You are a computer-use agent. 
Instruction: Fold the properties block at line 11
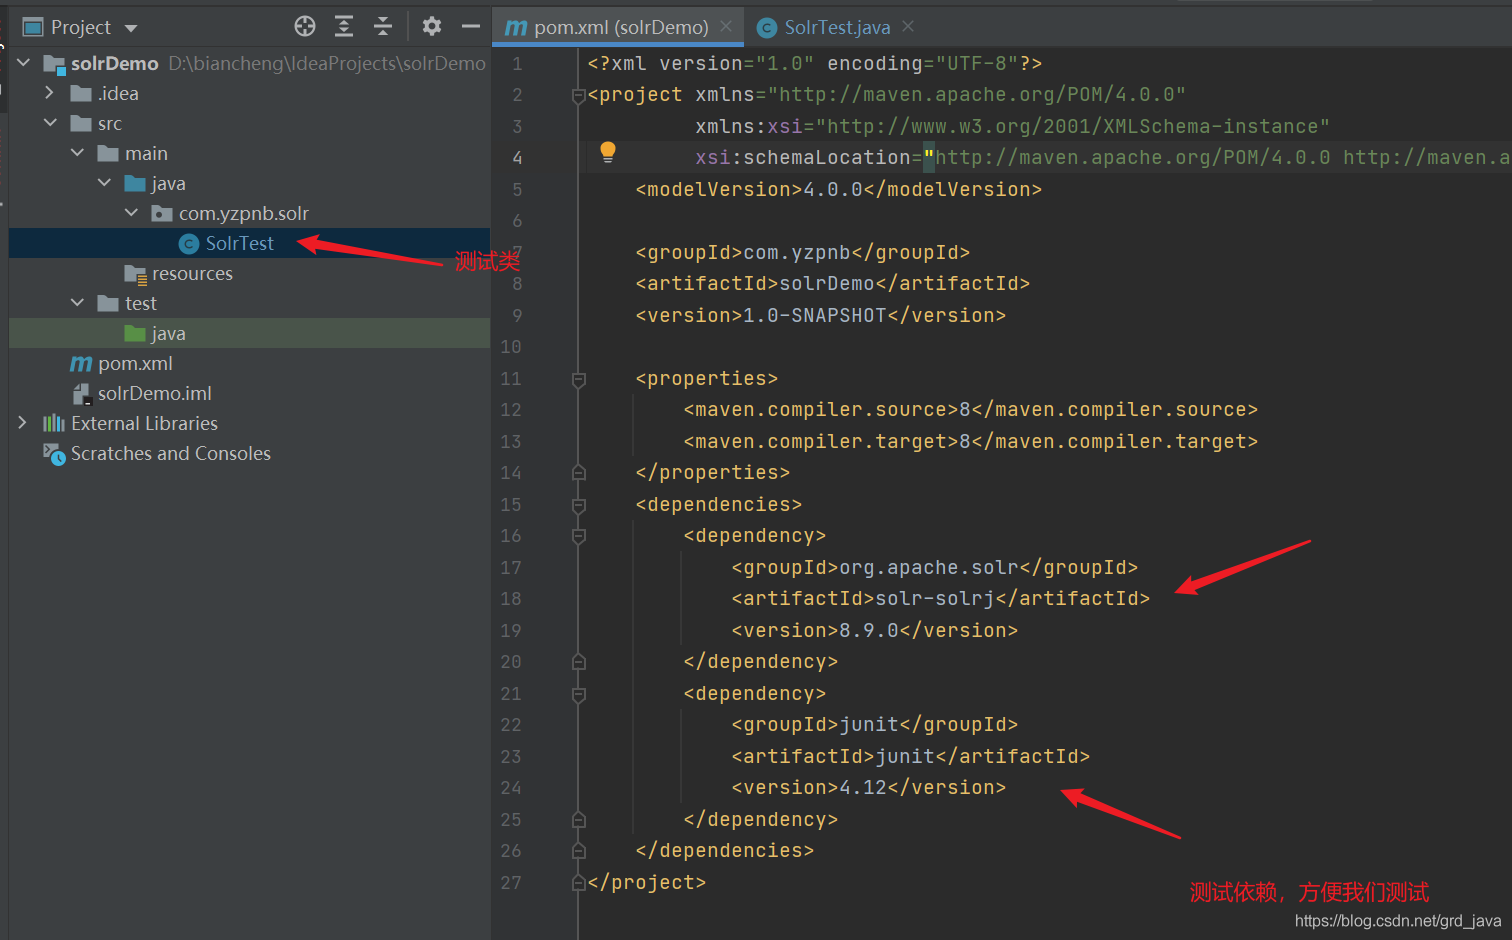coord(578,380)
